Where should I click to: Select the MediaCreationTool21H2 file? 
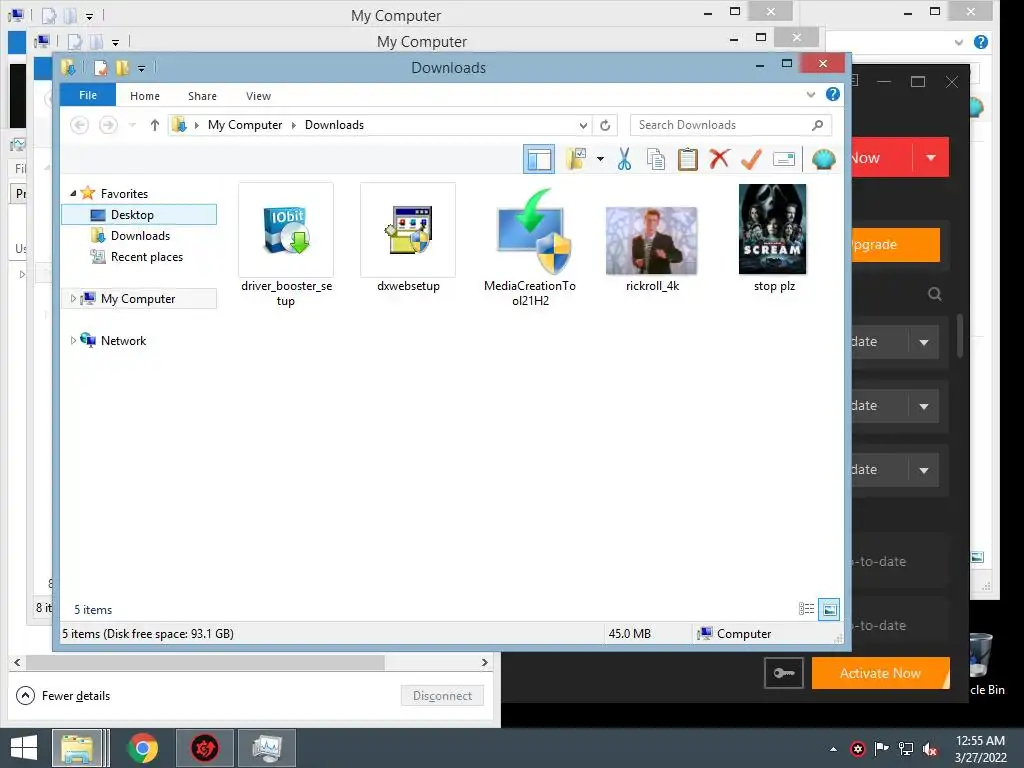tap(530, 246)
